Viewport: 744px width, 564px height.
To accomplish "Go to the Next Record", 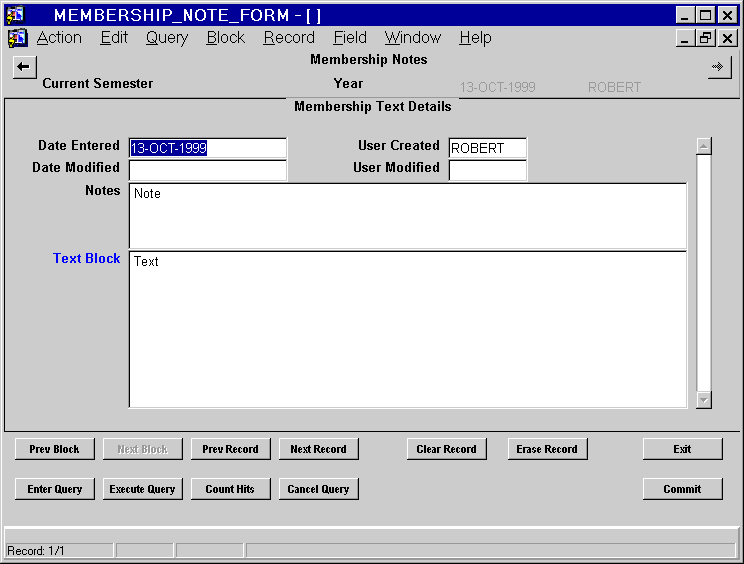I will coord(318,449).
